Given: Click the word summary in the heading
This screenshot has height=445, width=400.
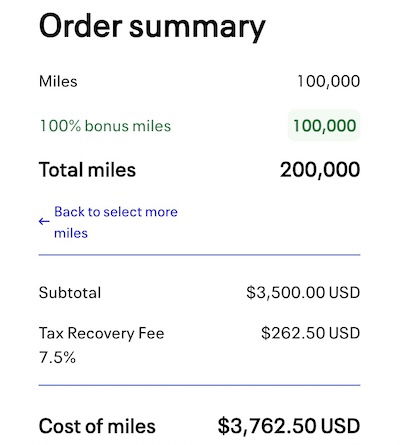Looking at the screenshot, I should (x=197, y=28).
